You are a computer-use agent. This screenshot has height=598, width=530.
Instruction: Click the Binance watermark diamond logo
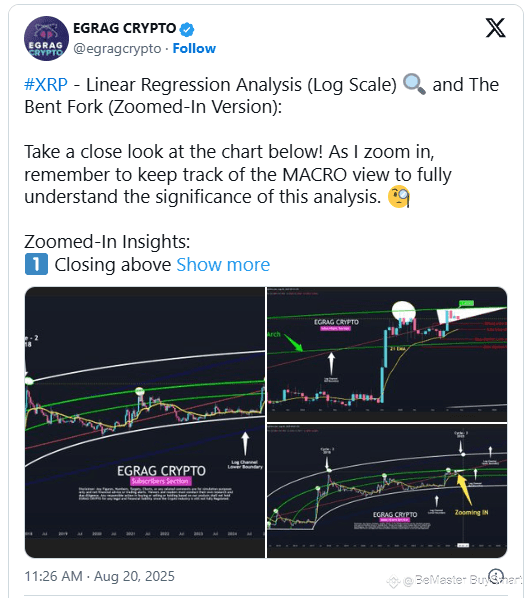click(393, 581)
